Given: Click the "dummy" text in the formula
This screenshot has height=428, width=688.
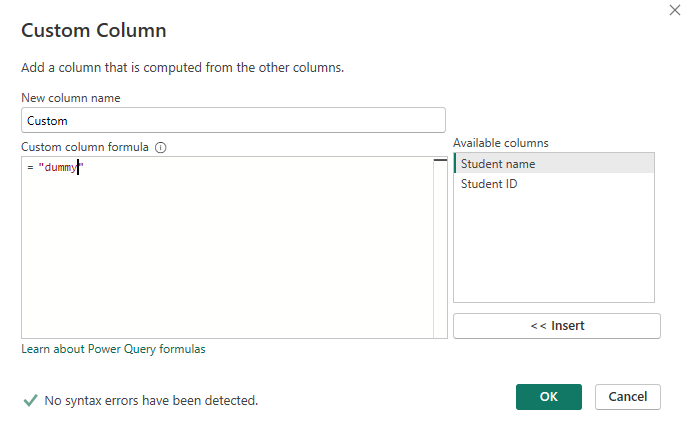Looking at the screenshot, I should pos(58,168).
